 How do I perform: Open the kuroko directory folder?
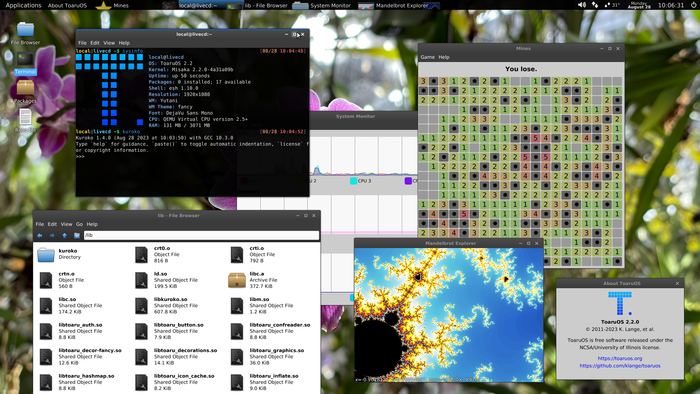click(x=46, y=254)
